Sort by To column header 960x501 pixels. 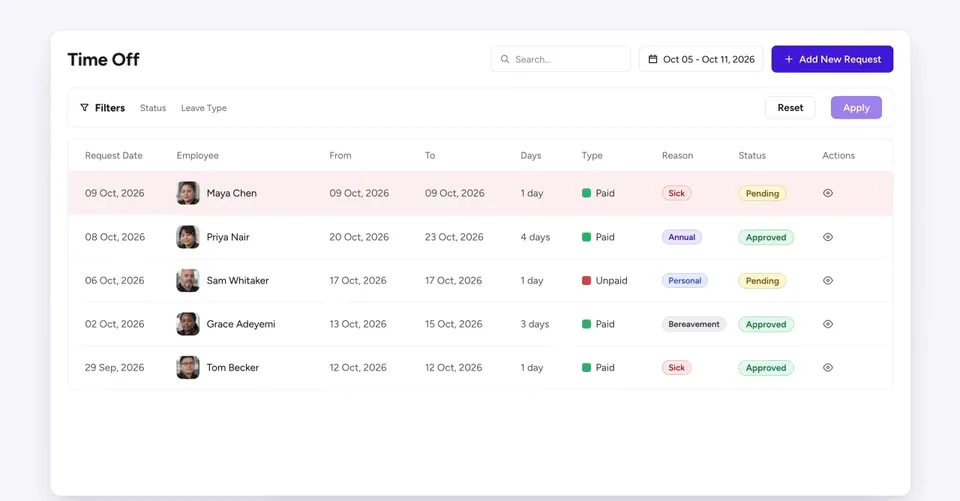tap(430, 156)
